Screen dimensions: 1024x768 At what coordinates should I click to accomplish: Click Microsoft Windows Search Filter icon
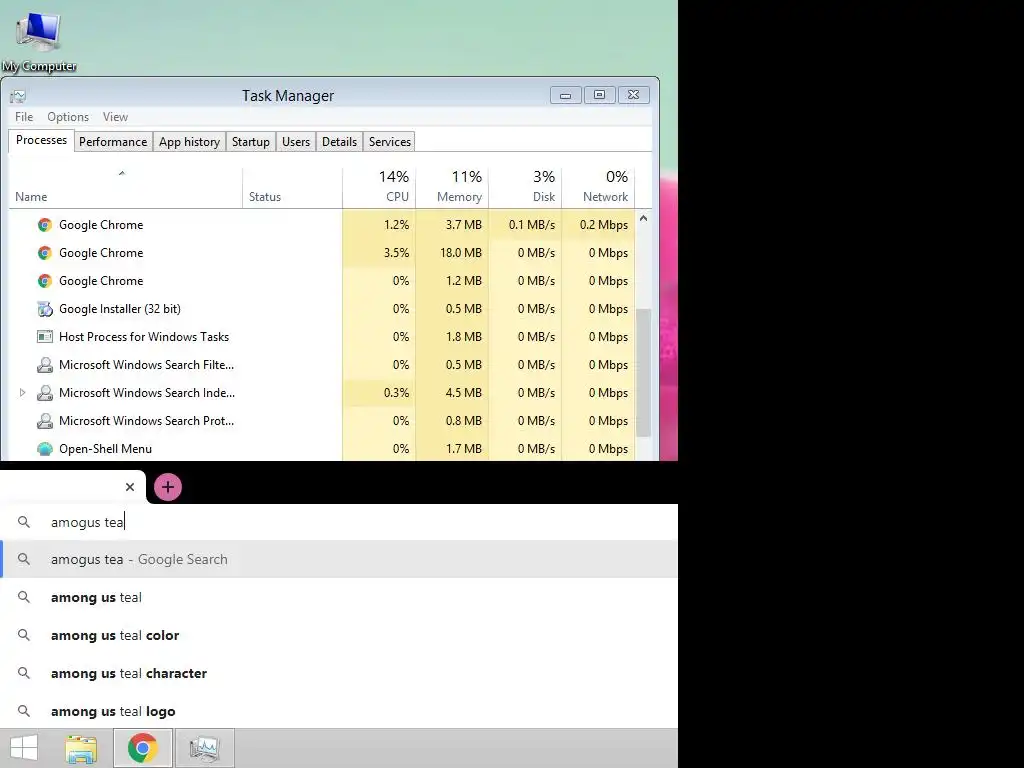44,365
